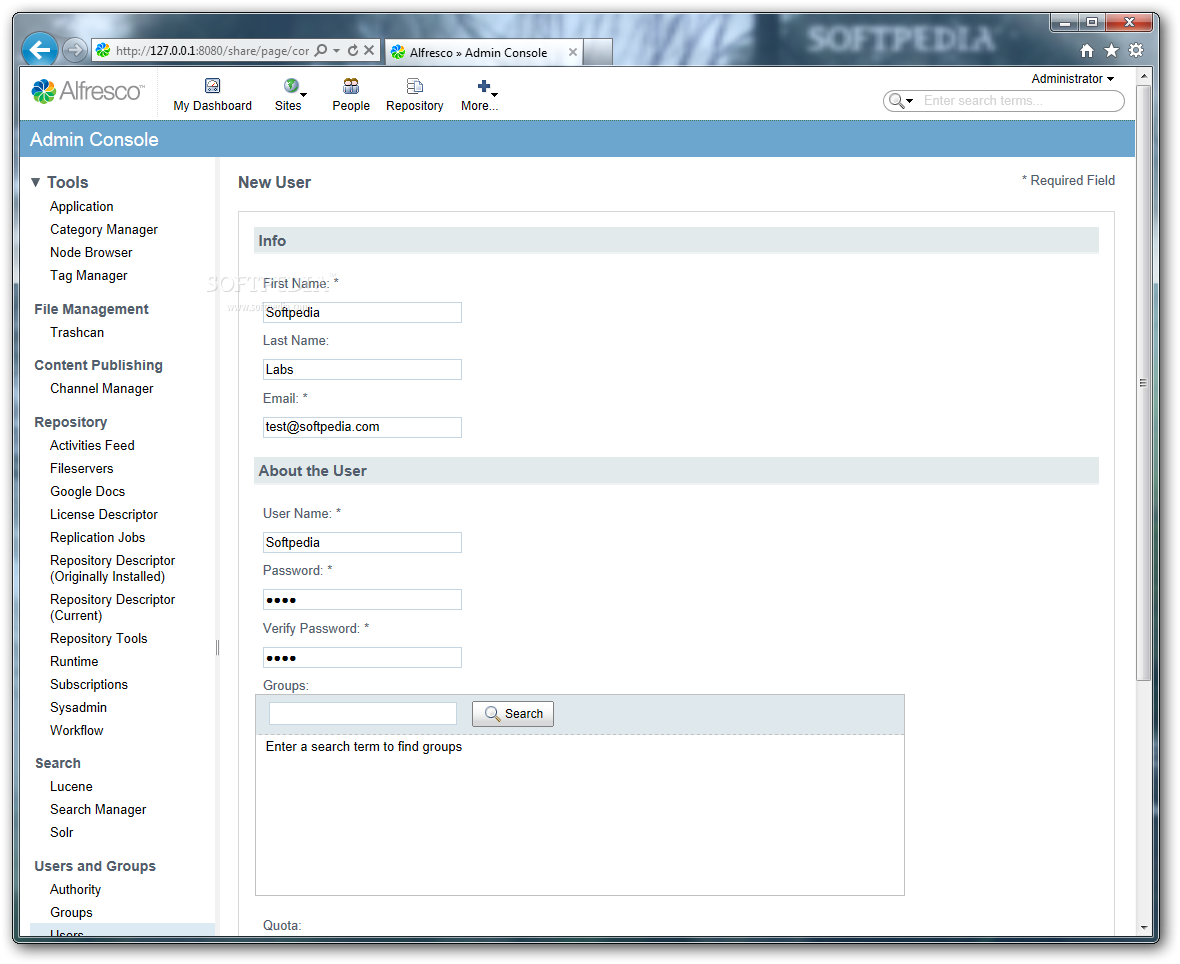Click the People icon
The width and height of the screenshot is (1180, 964).
tap(351, 86)
